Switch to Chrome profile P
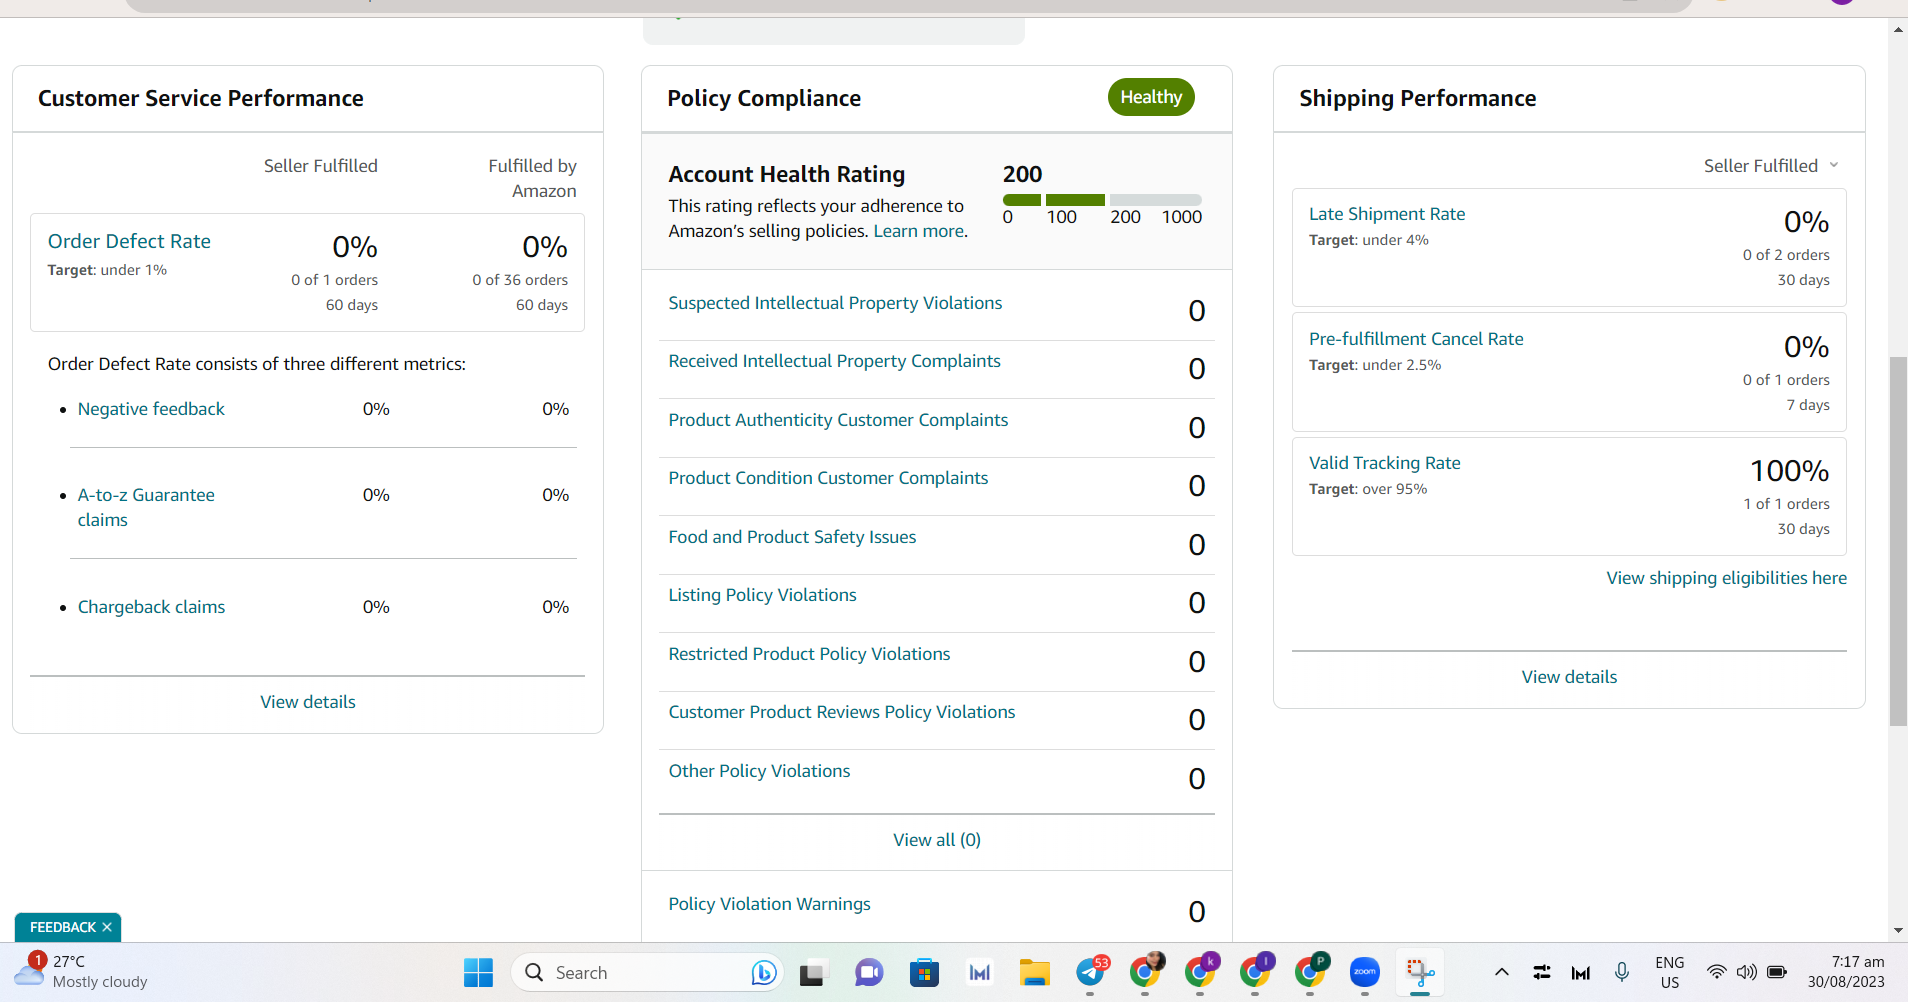 1311,971
